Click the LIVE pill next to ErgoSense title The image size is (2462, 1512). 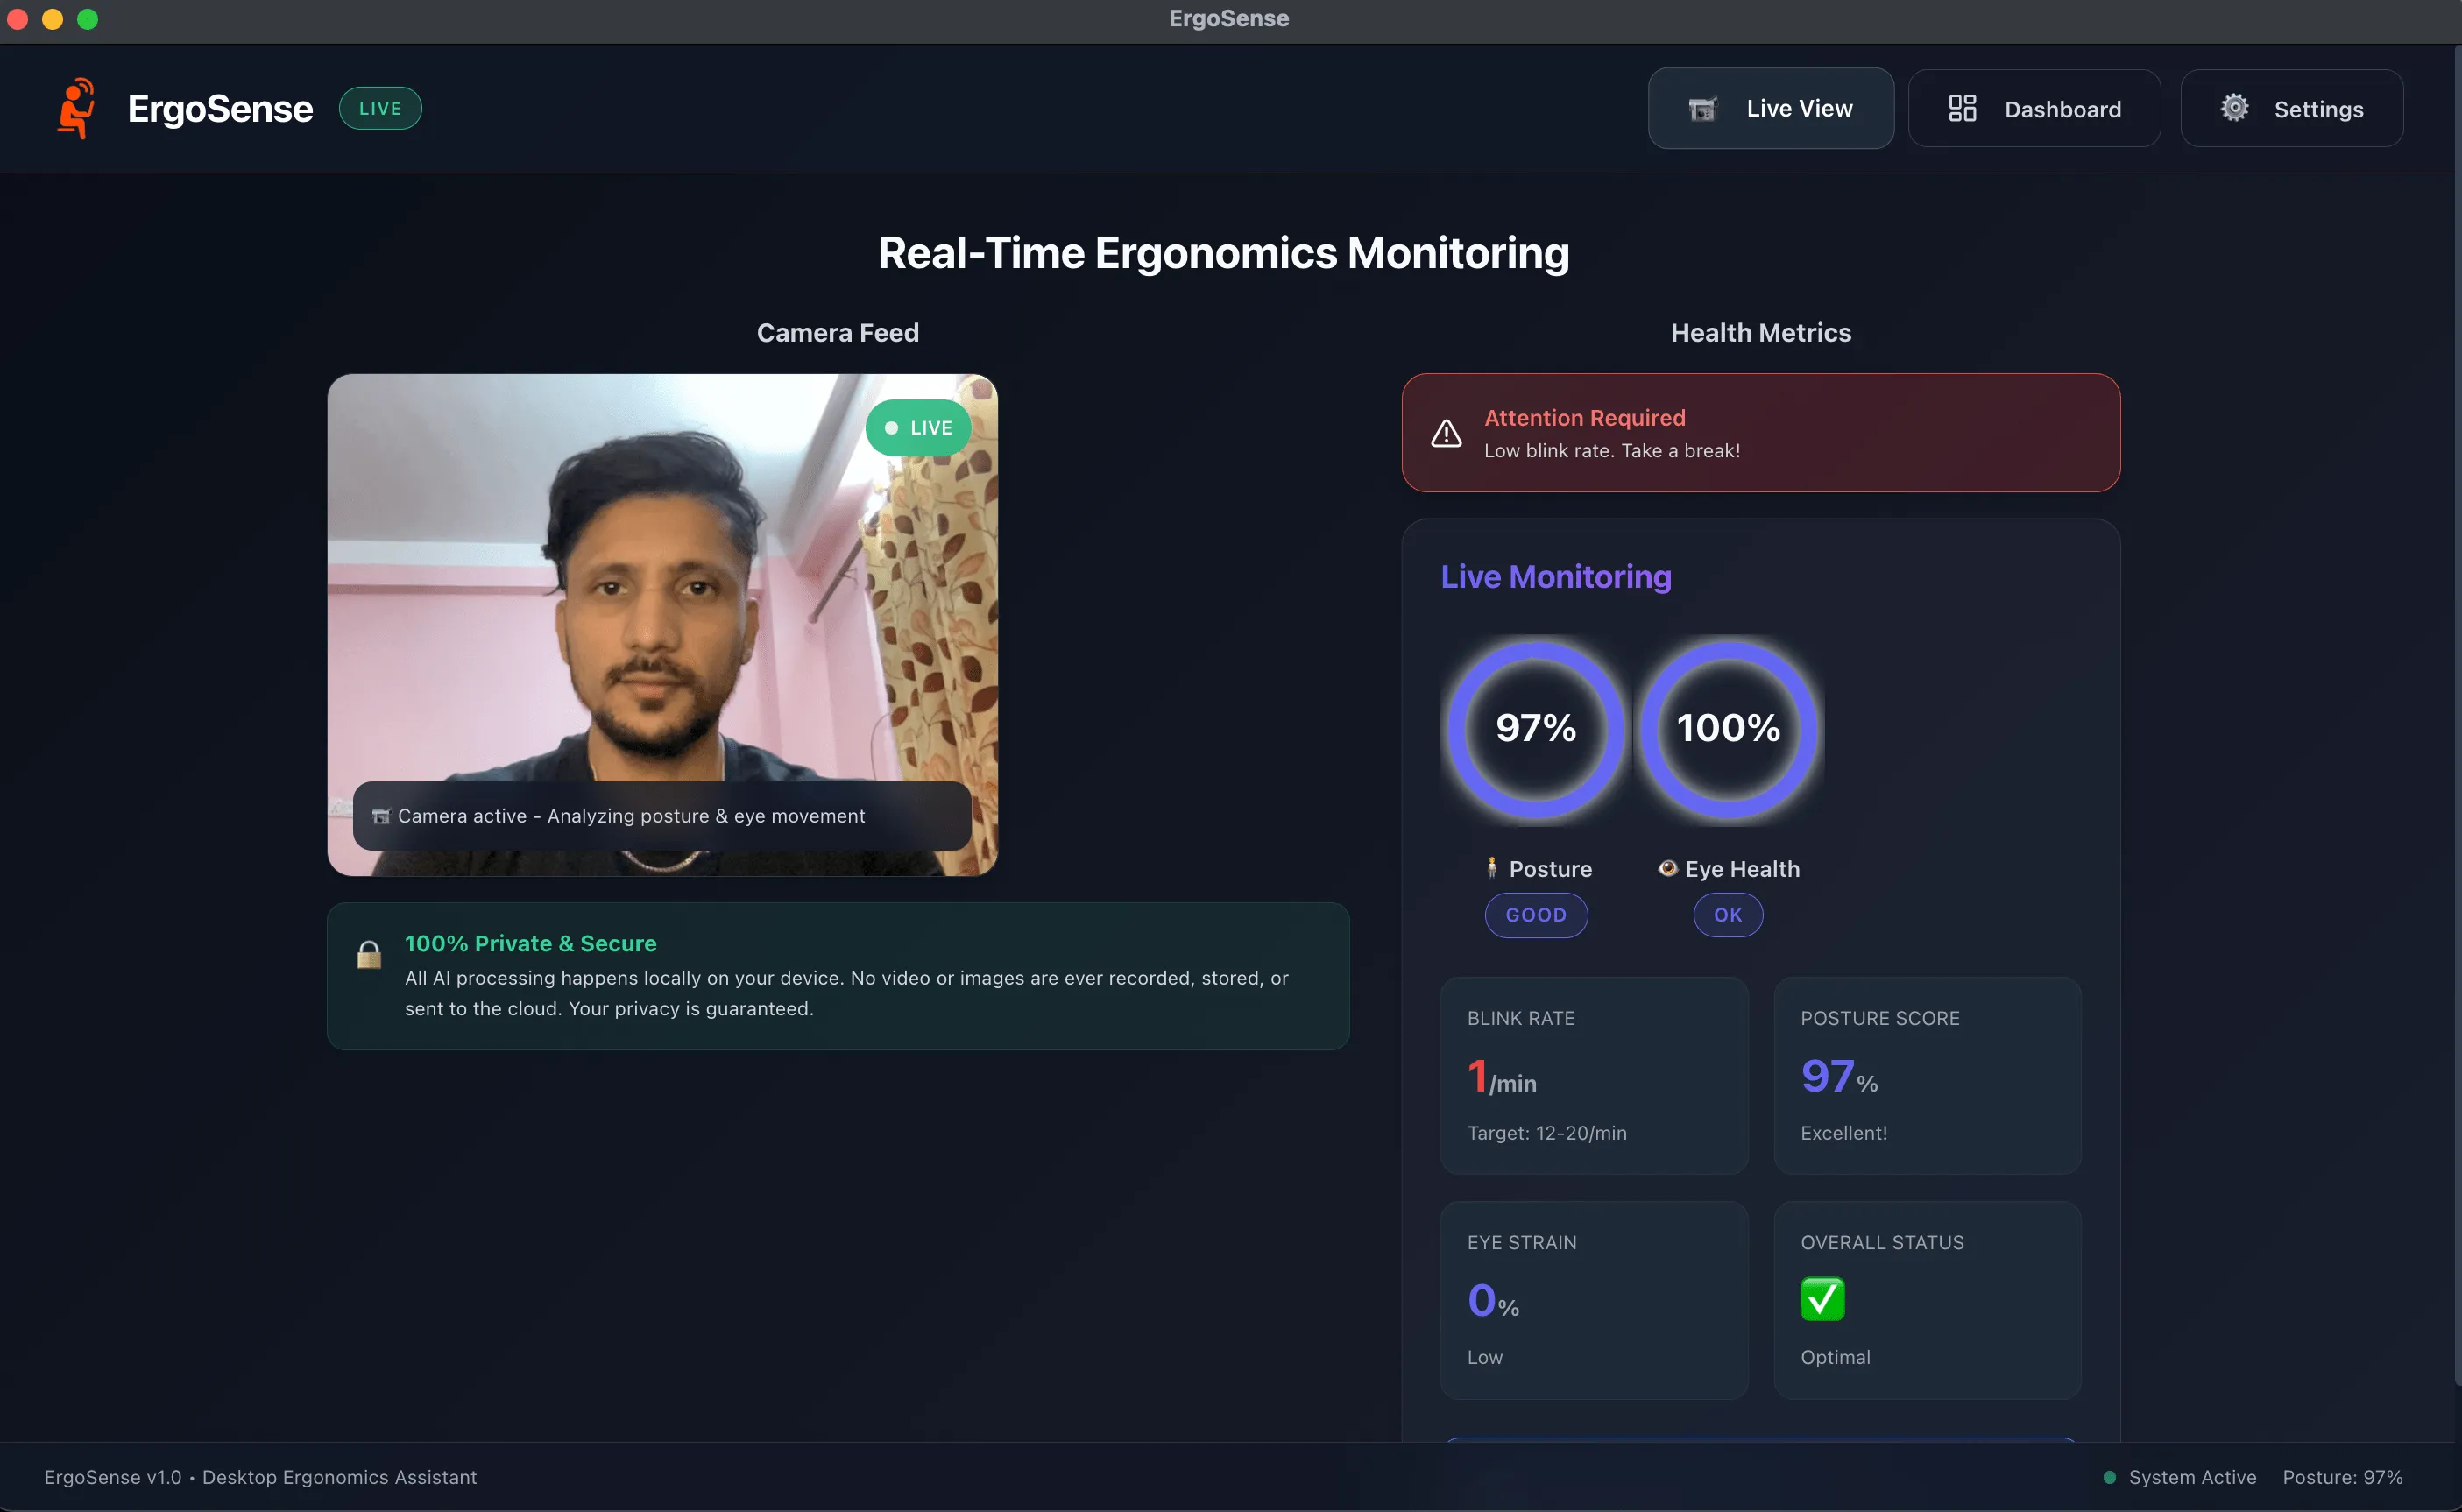click(380, 108)
